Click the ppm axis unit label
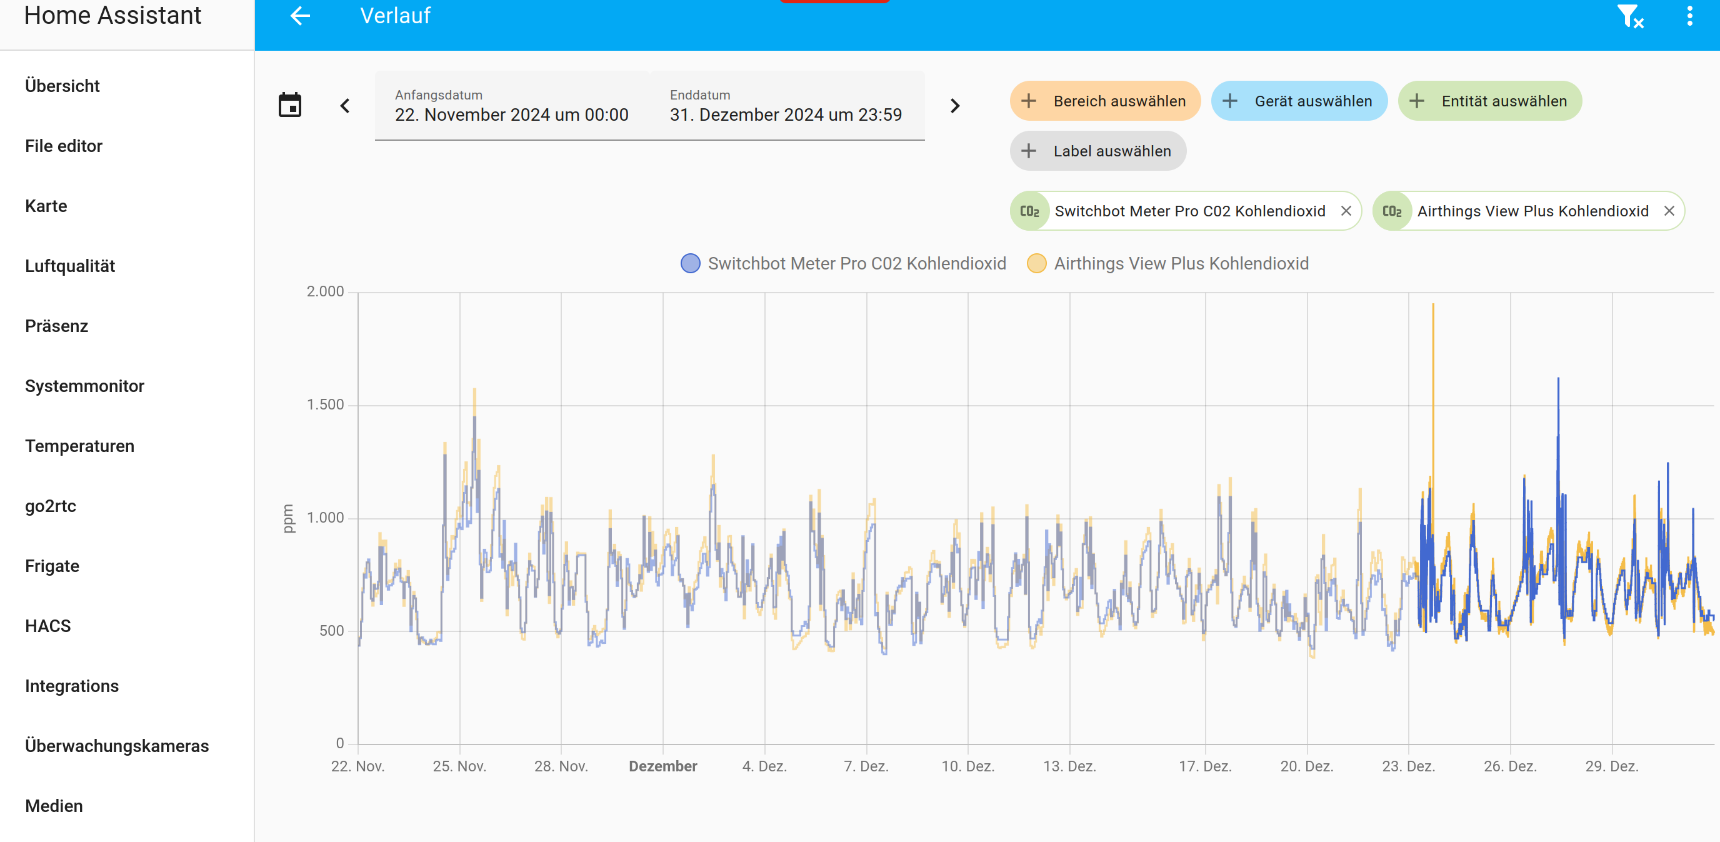 288,518
